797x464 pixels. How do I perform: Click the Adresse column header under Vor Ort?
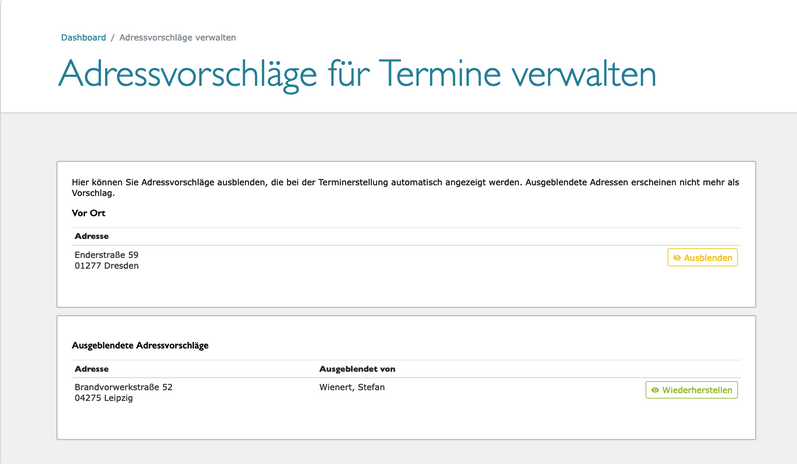pos(91,236)
